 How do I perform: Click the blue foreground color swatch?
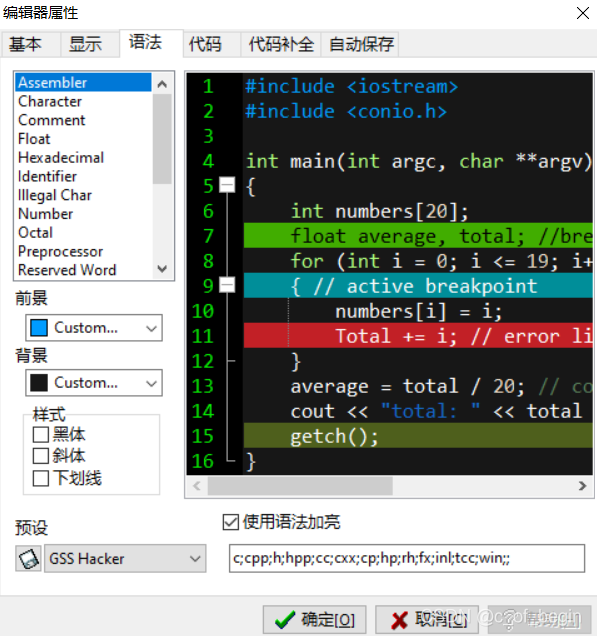coord(39,328)
